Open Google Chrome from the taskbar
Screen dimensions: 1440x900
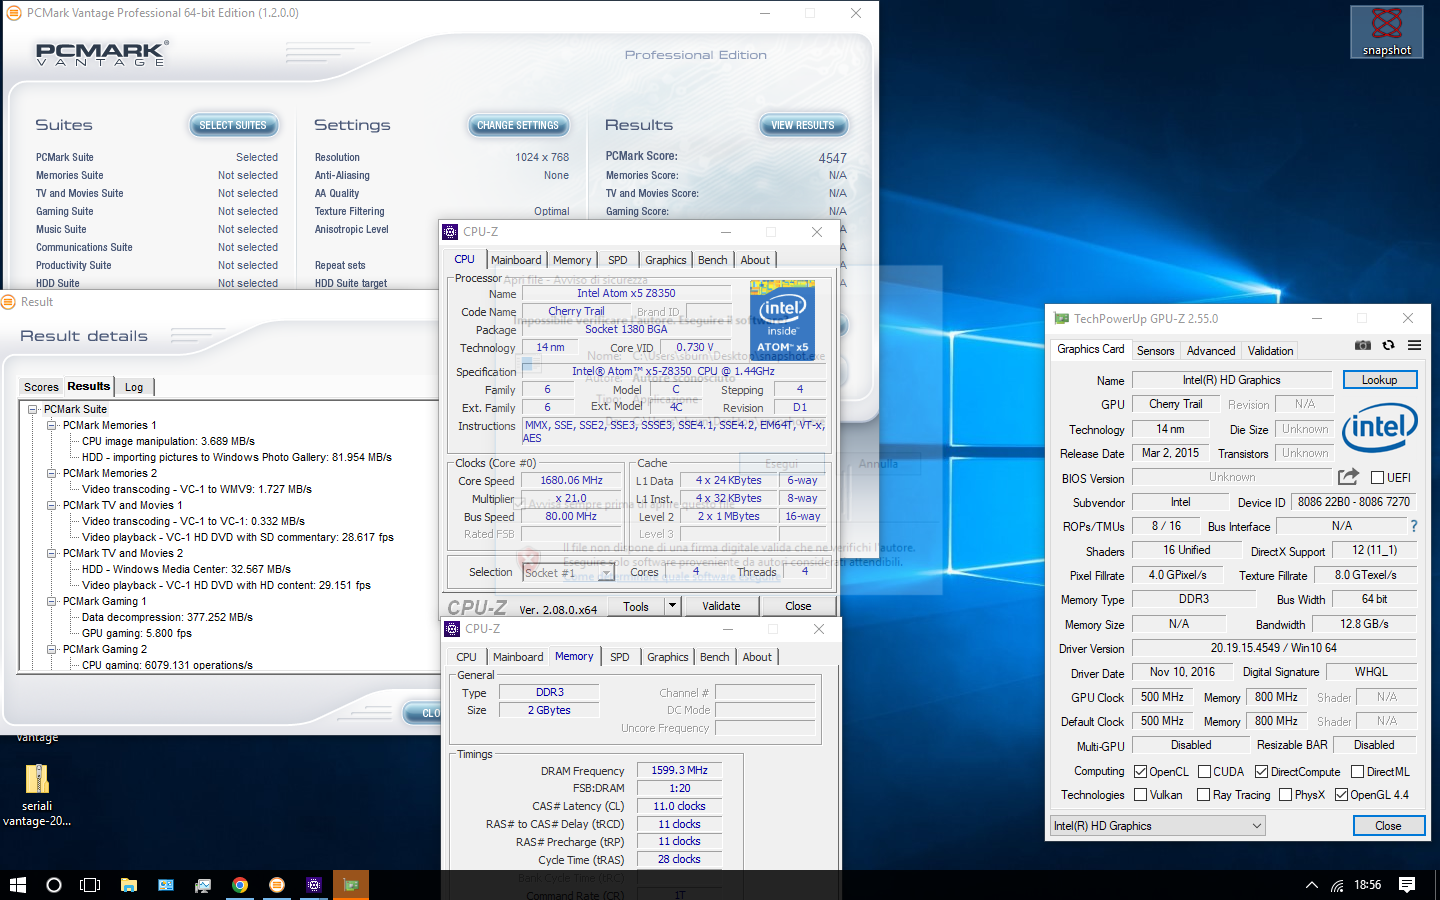(x=240, y=885)
